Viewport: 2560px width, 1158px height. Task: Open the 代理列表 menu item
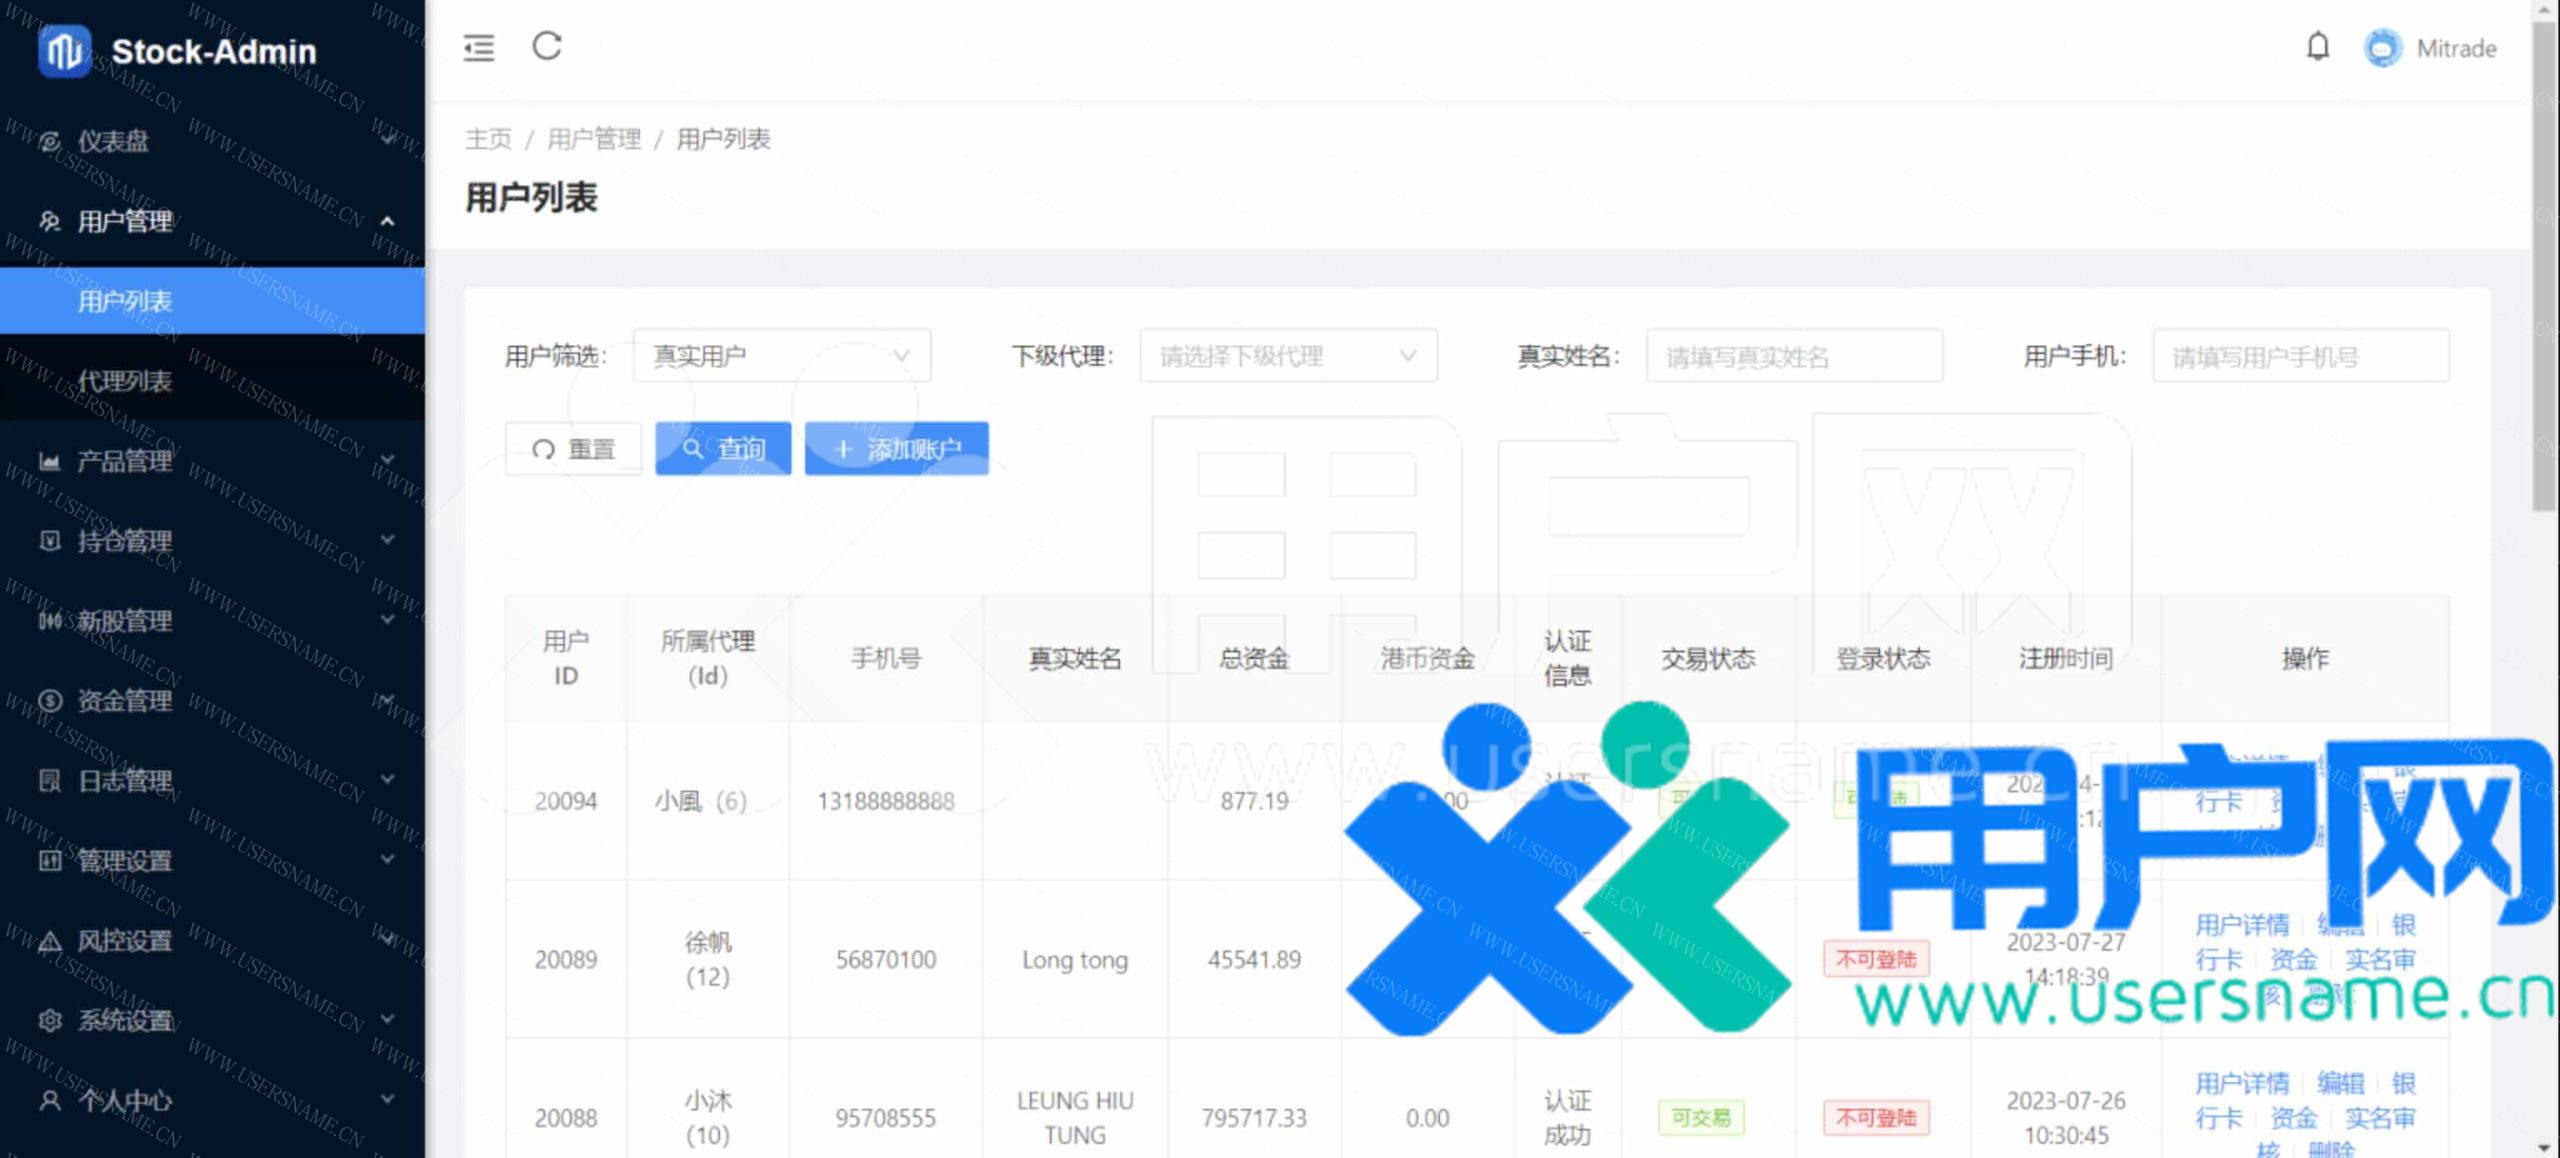tap(125, 381)
